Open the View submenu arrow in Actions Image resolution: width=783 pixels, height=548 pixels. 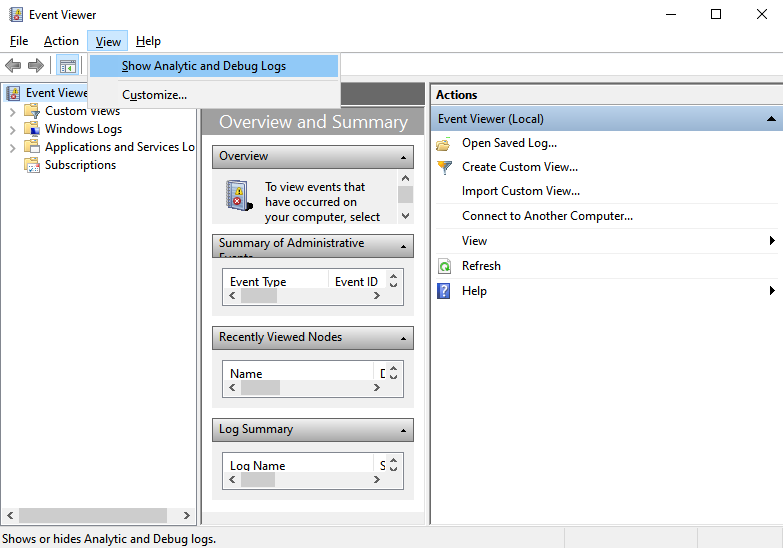coord(772,241)
